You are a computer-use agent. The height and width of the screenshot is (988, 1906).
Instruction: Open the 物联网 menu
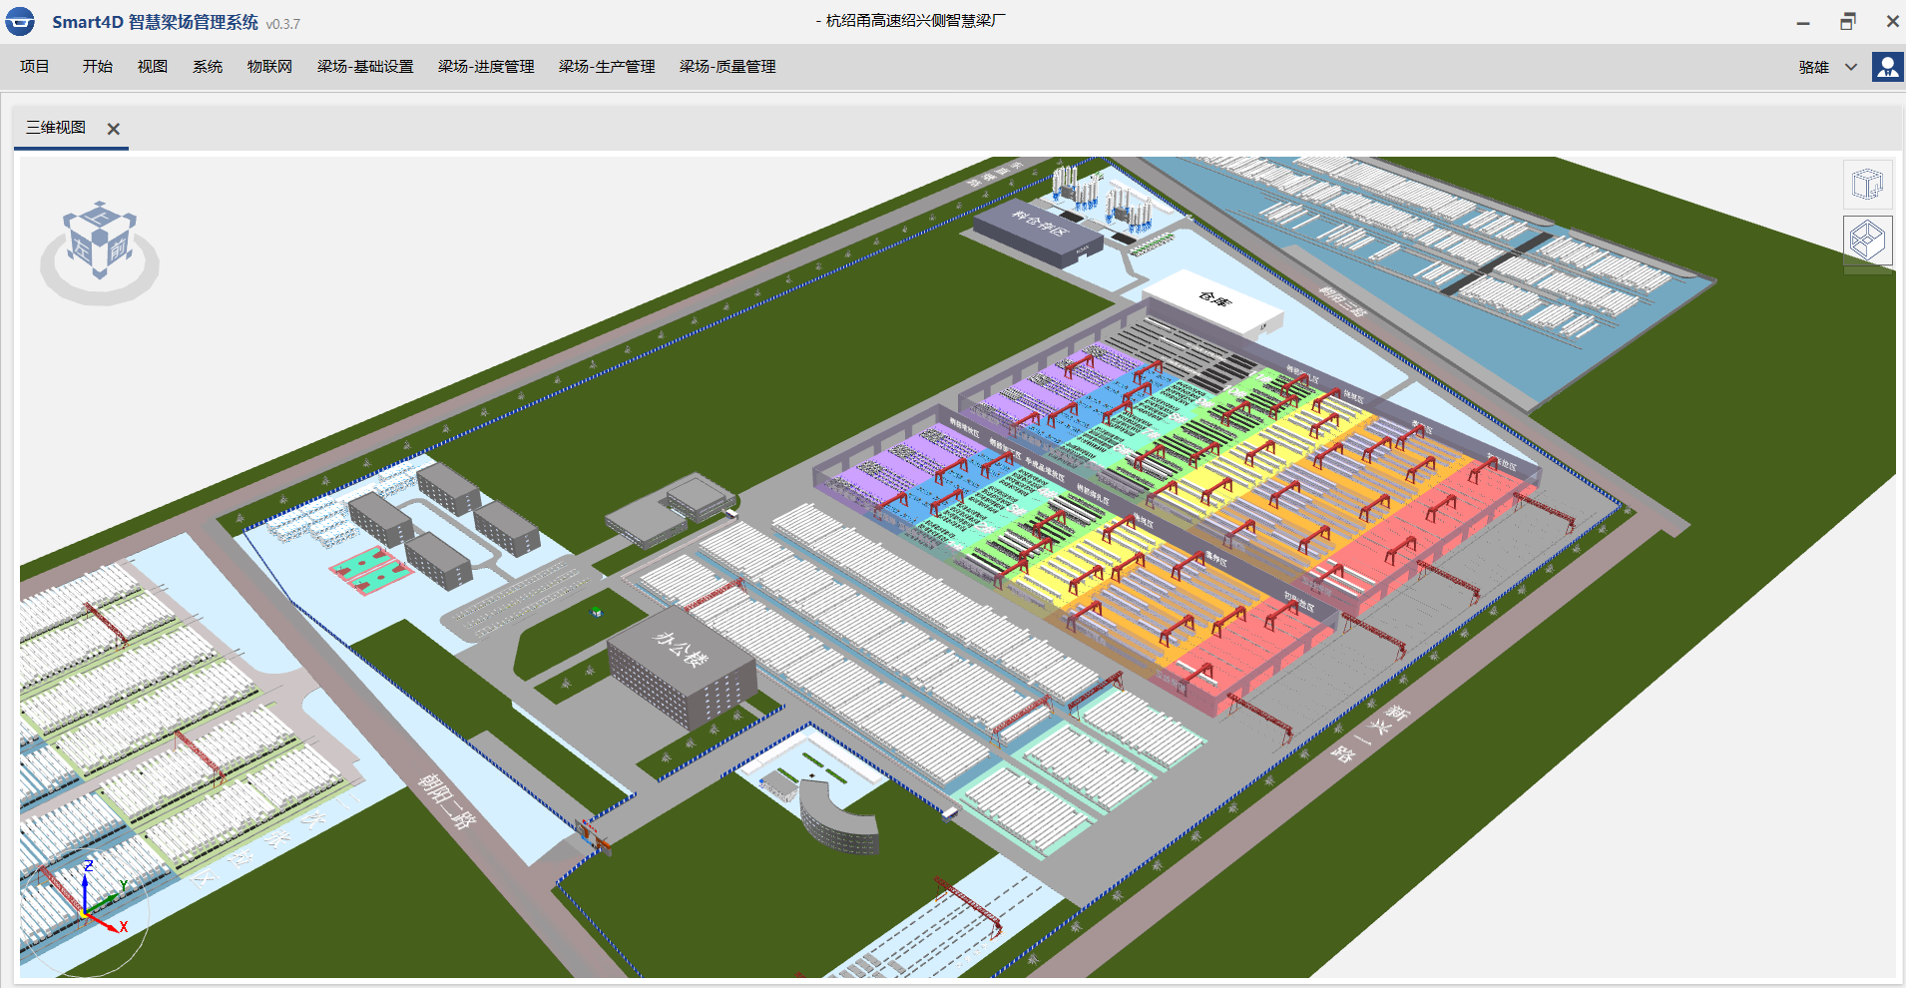tap(269, 67)
